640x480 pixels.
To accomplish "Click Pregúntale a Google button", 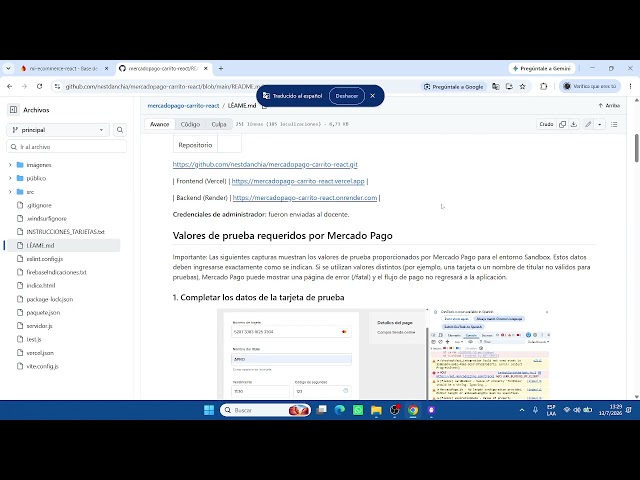I will click(x=453, y=87).
